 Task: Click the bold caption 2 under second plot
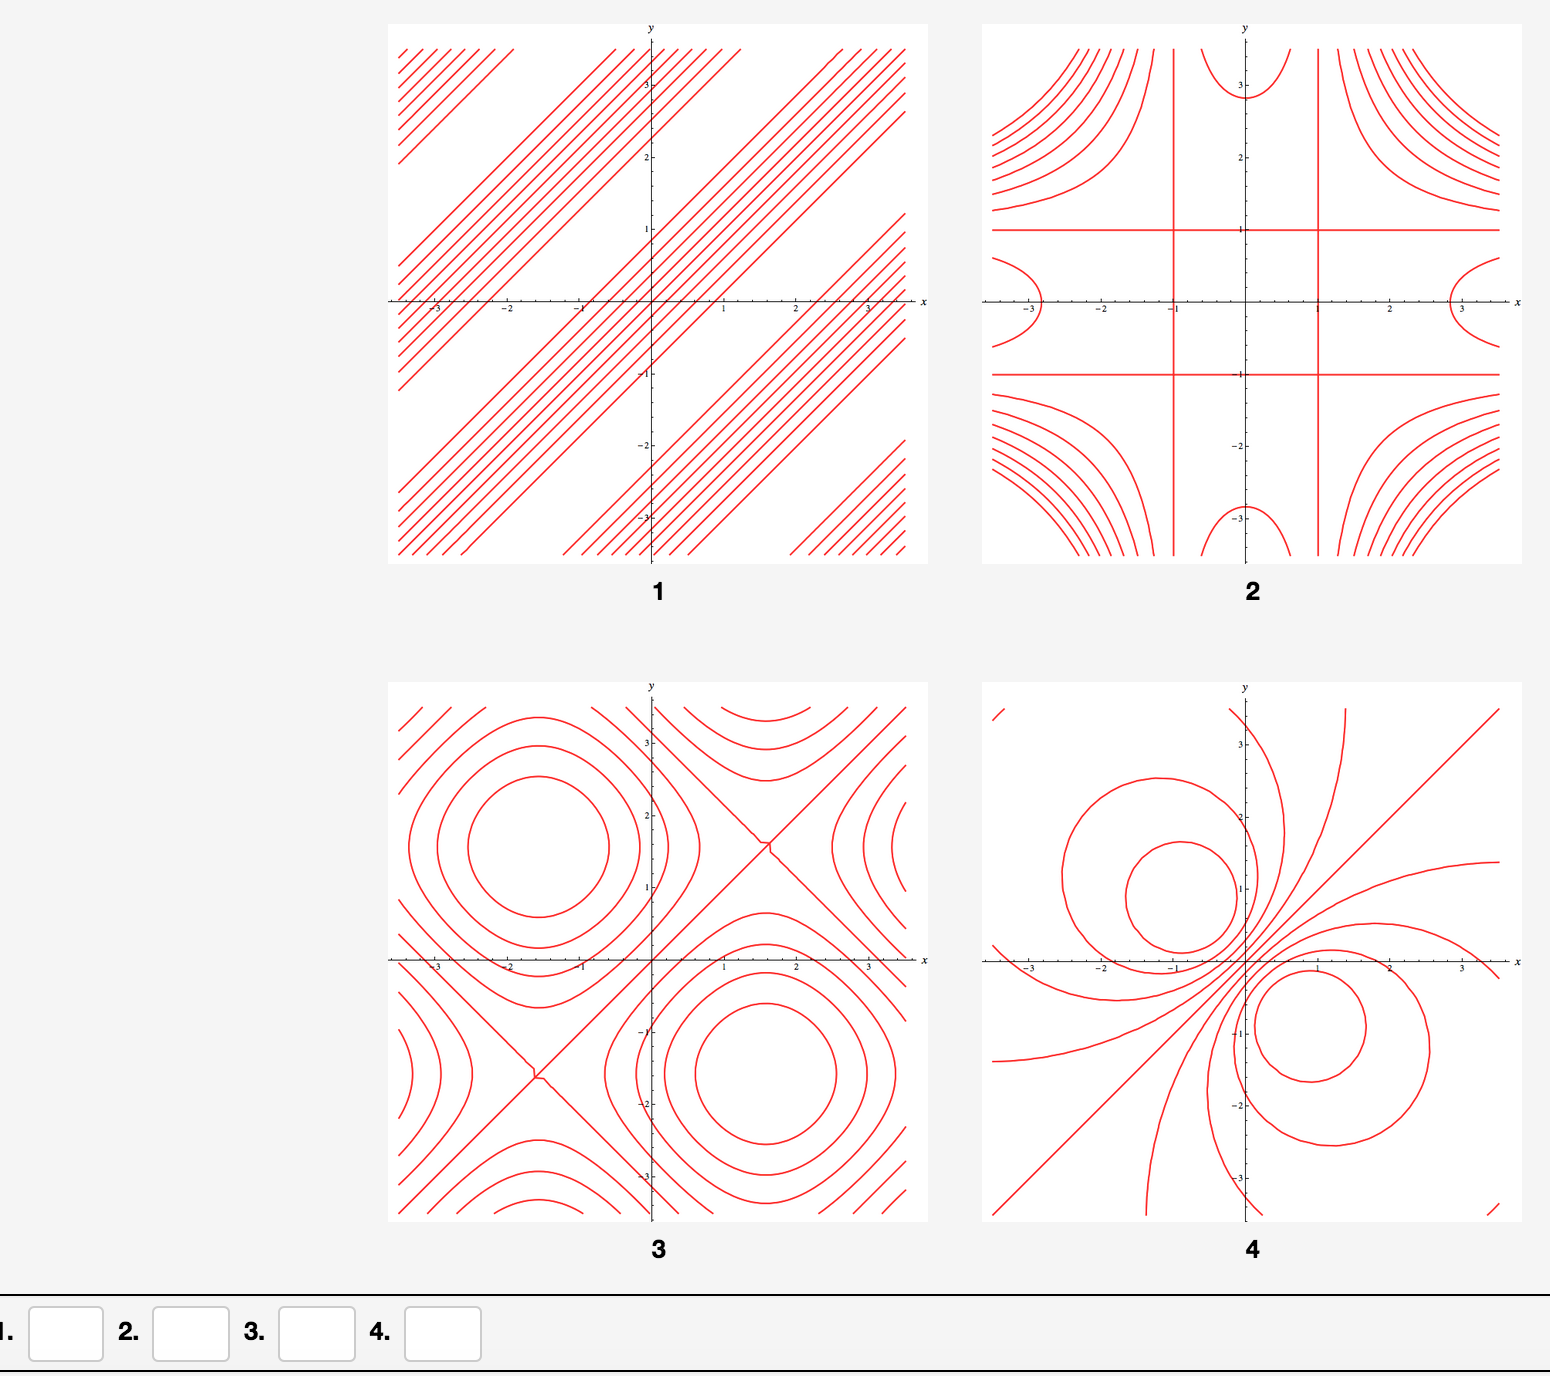tap(1252, 591)
